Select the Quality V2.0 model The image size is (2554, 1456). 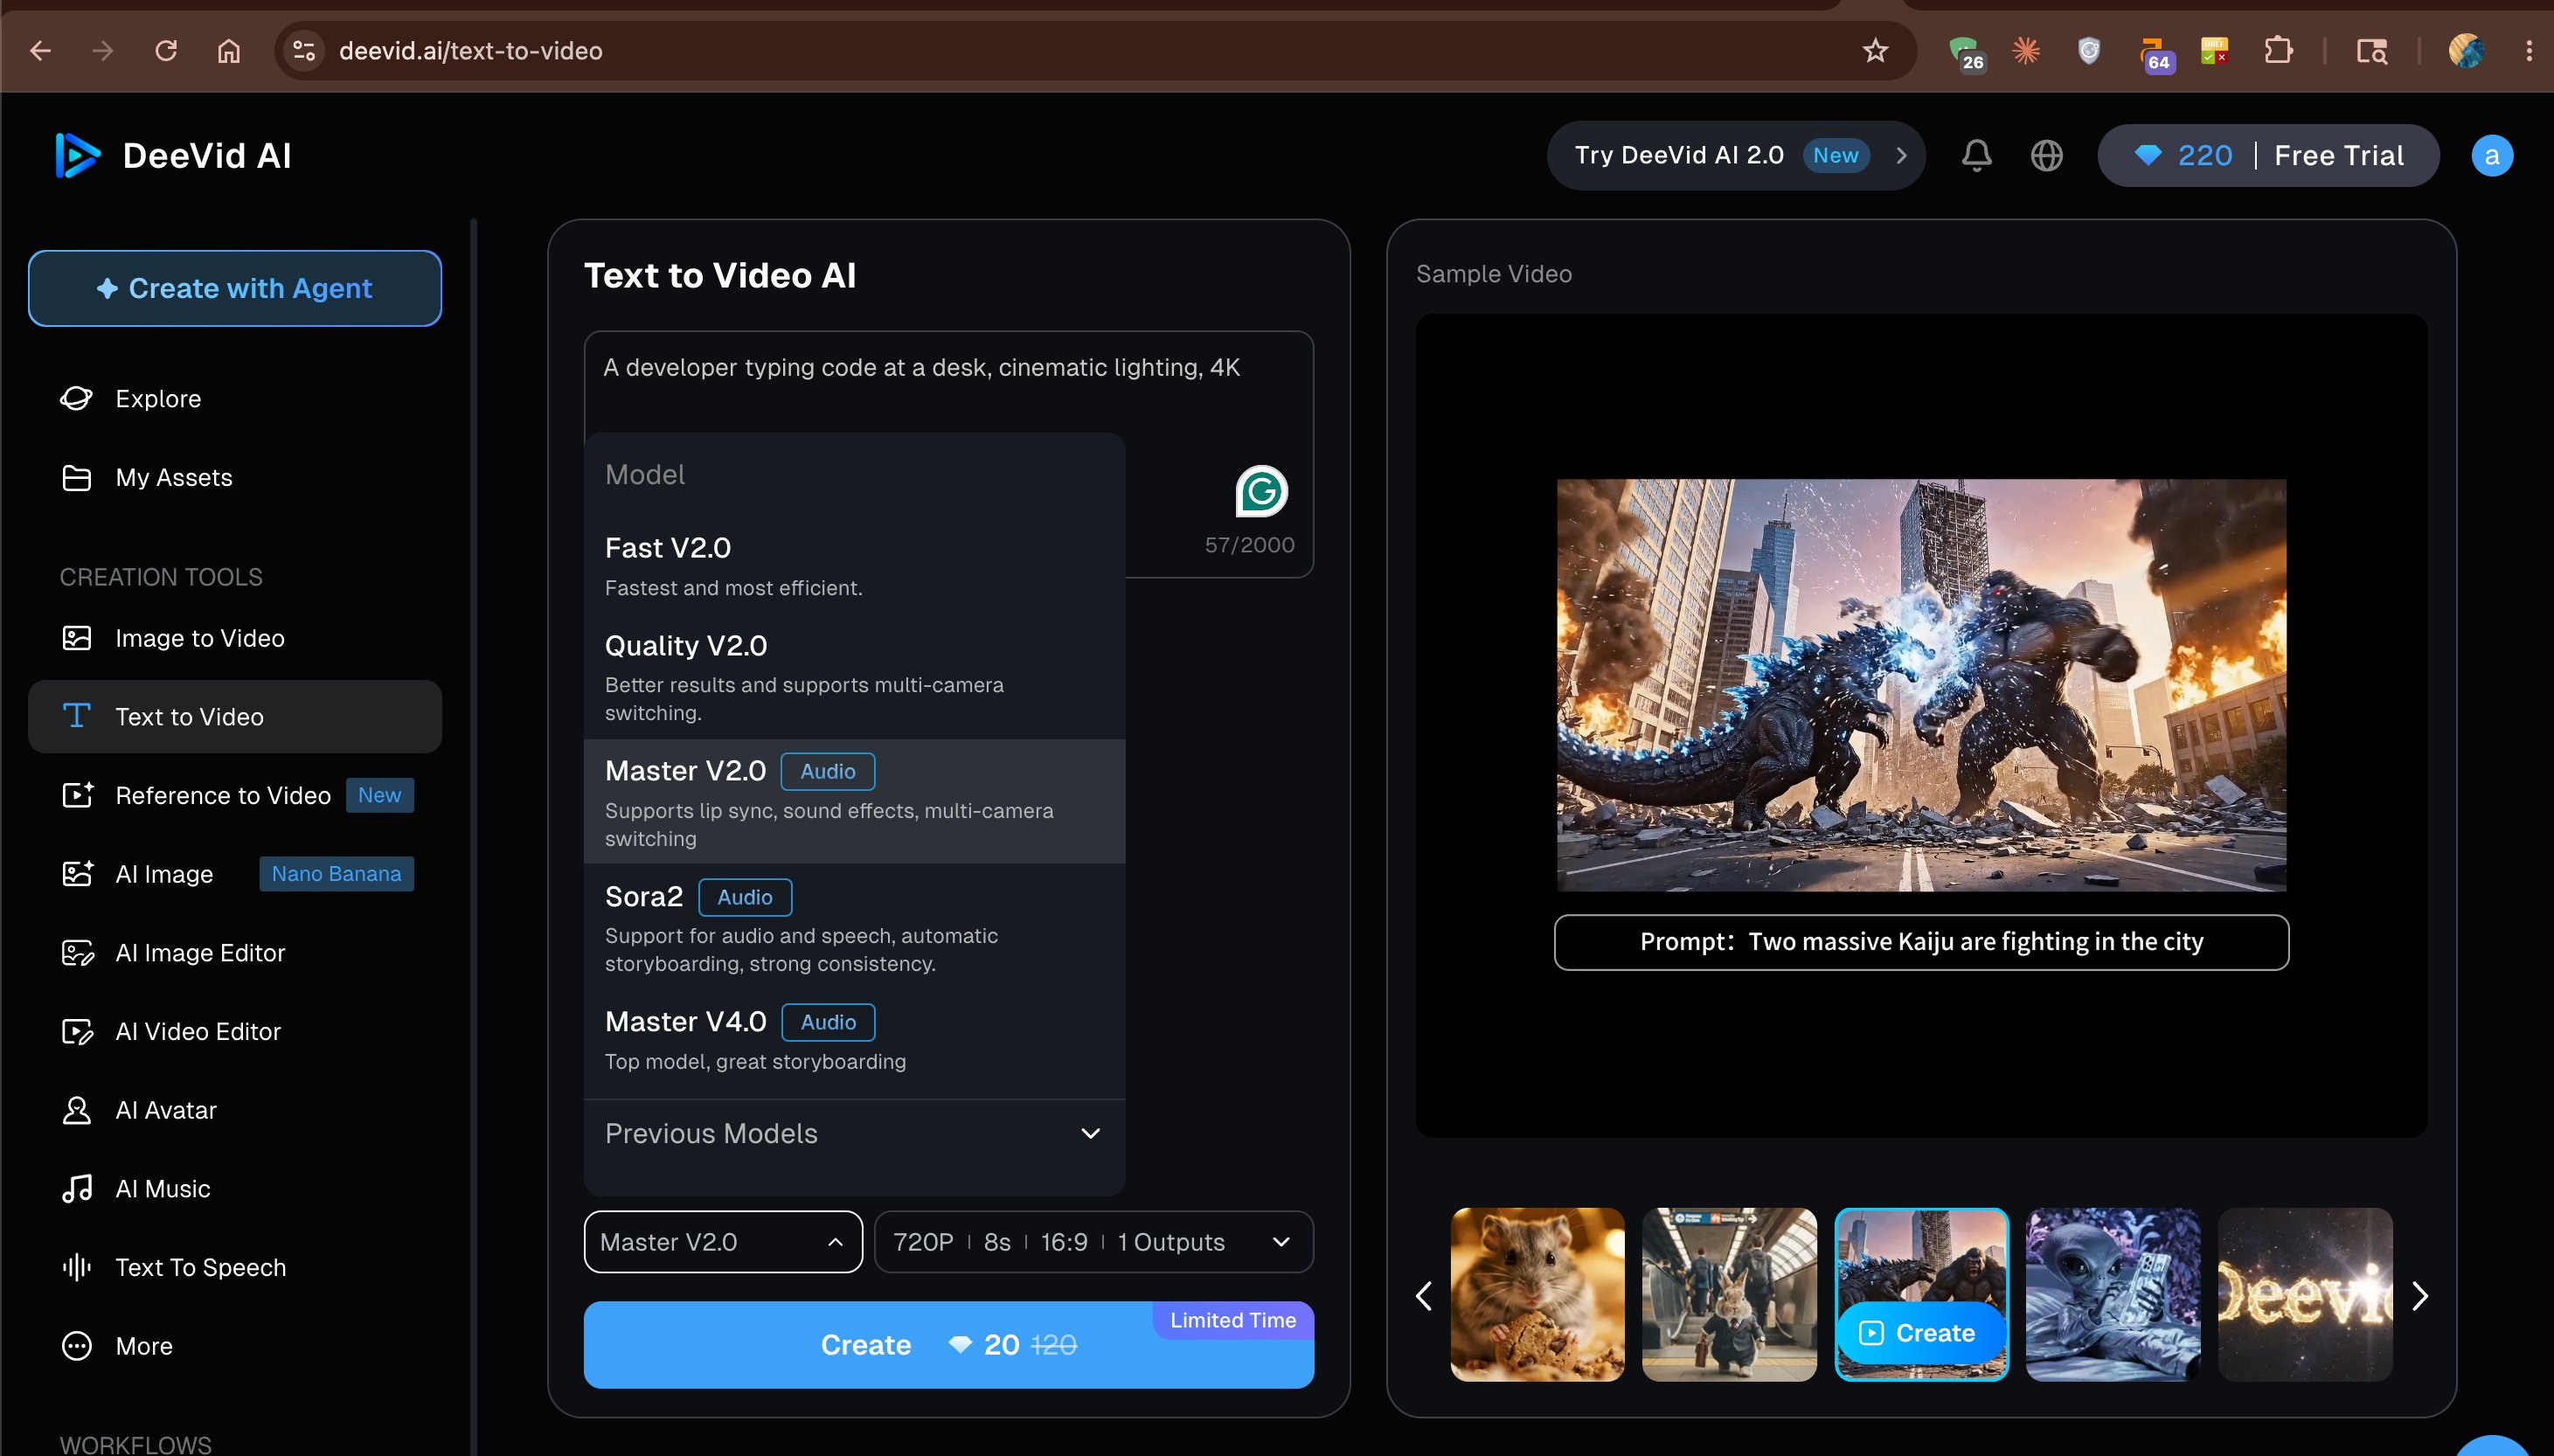[x=855, y=677]
